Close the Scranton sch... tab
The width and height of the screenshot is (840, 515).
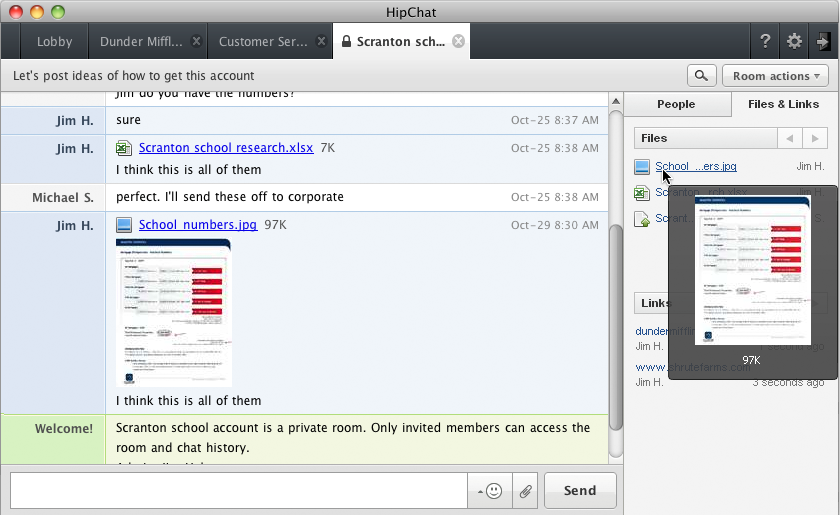click(458, 41)
